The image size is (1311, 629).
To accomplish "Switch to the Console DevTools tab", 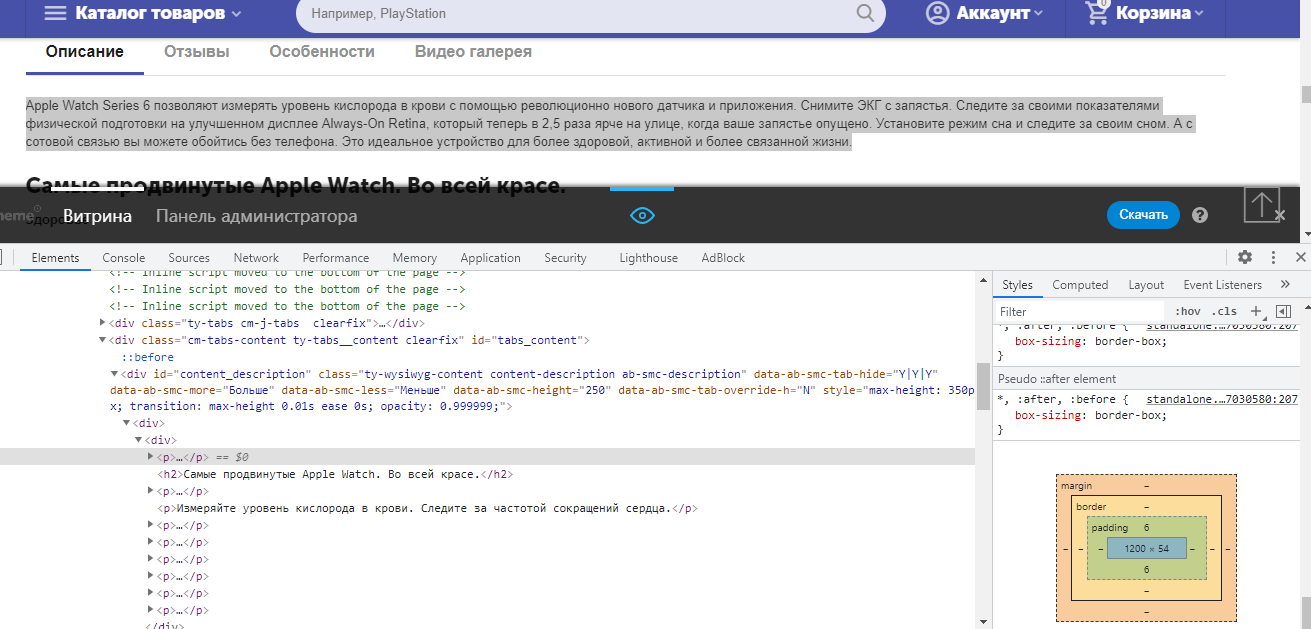I will pos(124,258).
